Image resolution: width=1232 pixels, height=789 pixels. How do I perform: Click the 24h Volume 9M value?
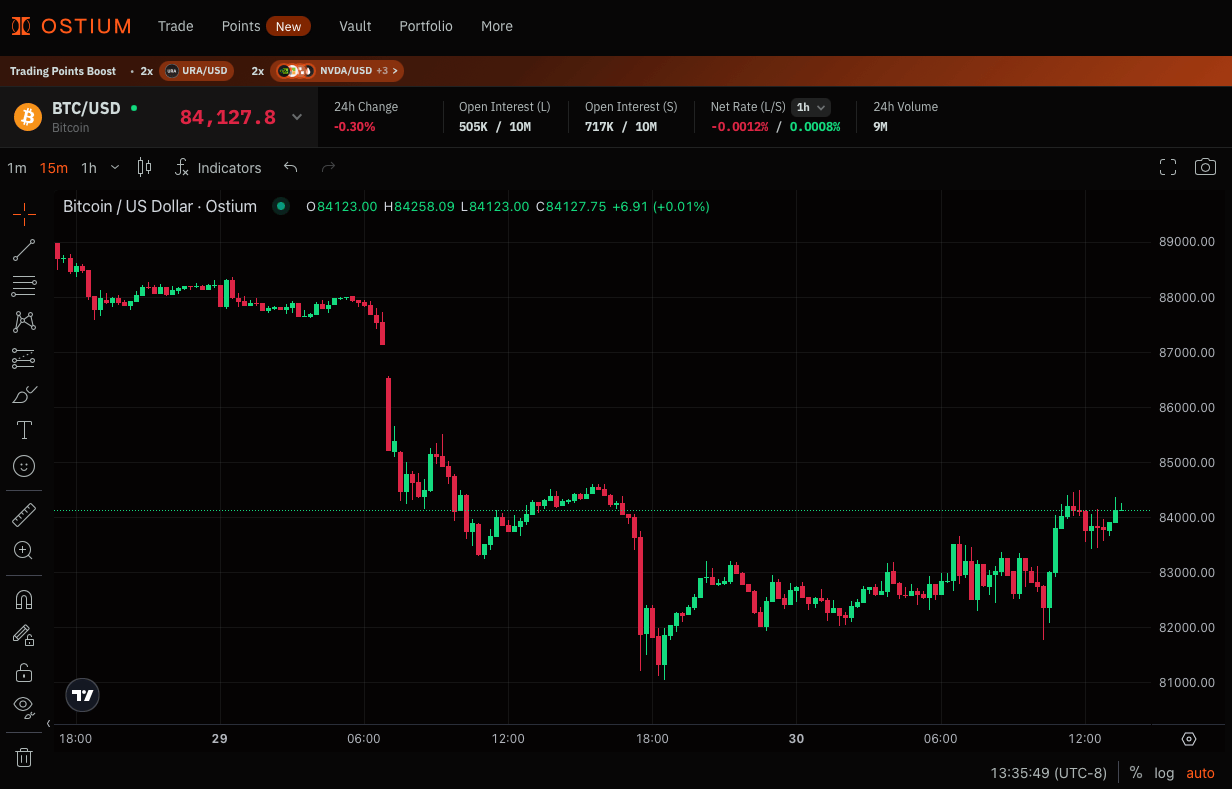pos(880,127)
